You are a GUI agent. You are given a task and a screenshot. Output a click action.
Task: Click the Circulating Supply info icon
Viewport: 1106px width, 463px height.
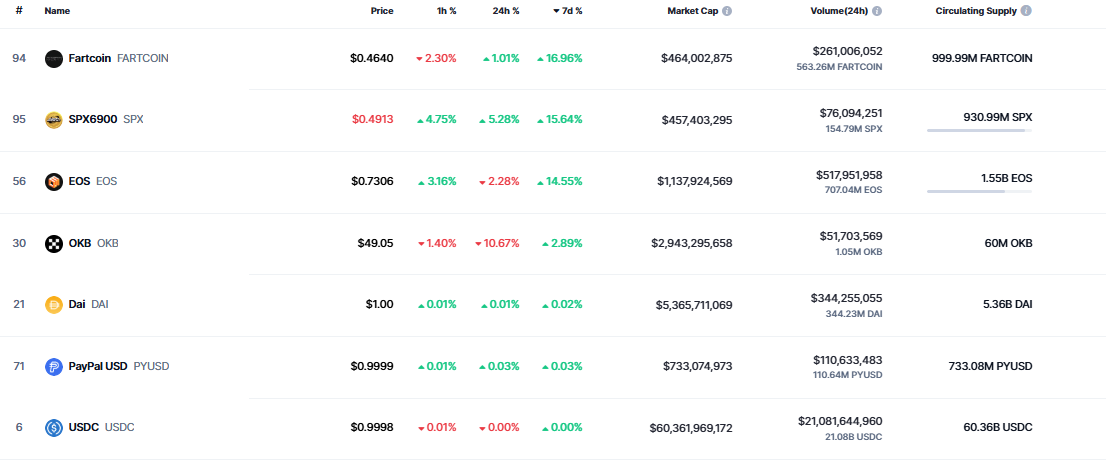(1026, 11)
